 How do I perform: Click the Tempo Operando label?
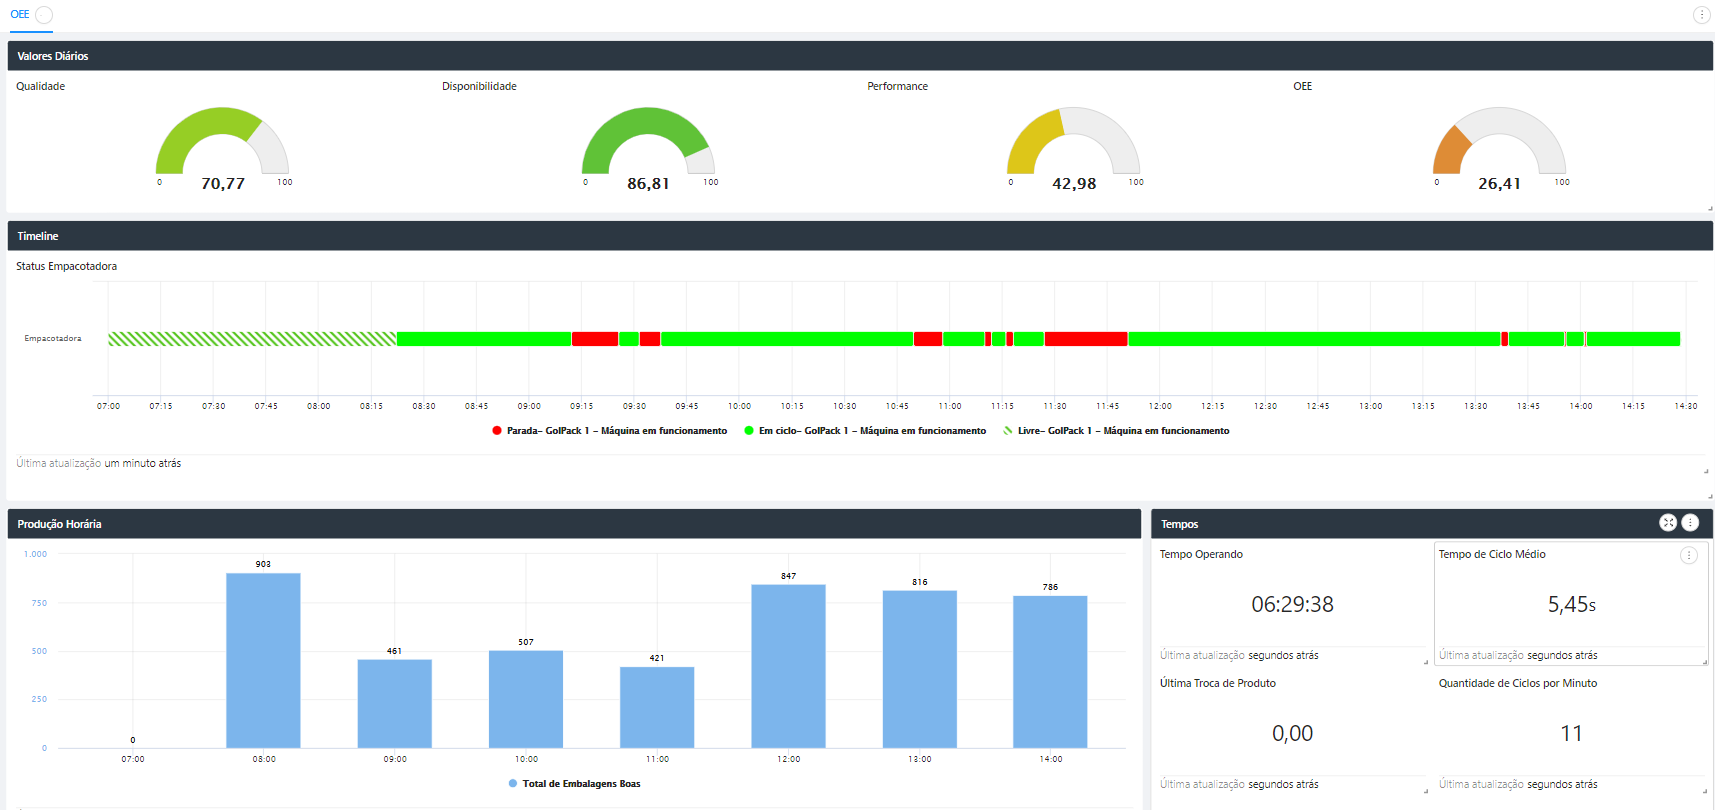(1201, 554)
